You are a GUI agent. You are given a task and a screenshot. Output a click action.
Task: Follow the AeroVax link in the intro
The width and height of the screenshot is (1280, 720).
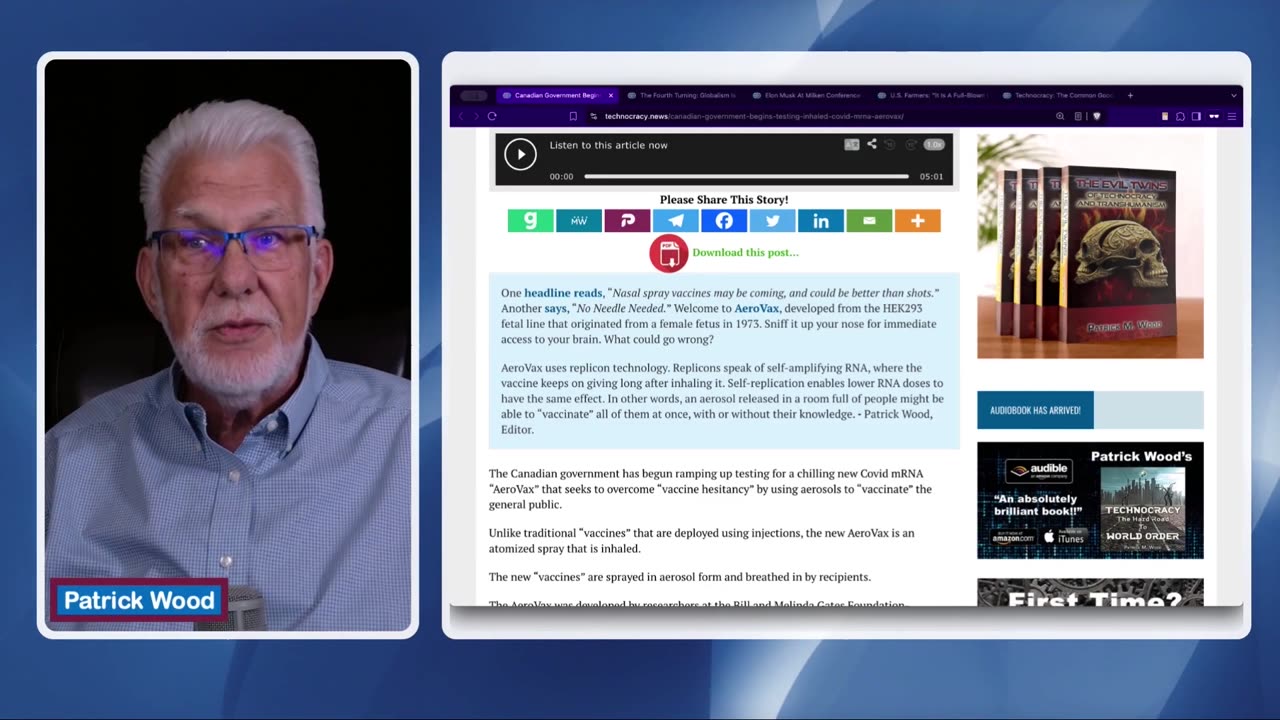[756, 309]
